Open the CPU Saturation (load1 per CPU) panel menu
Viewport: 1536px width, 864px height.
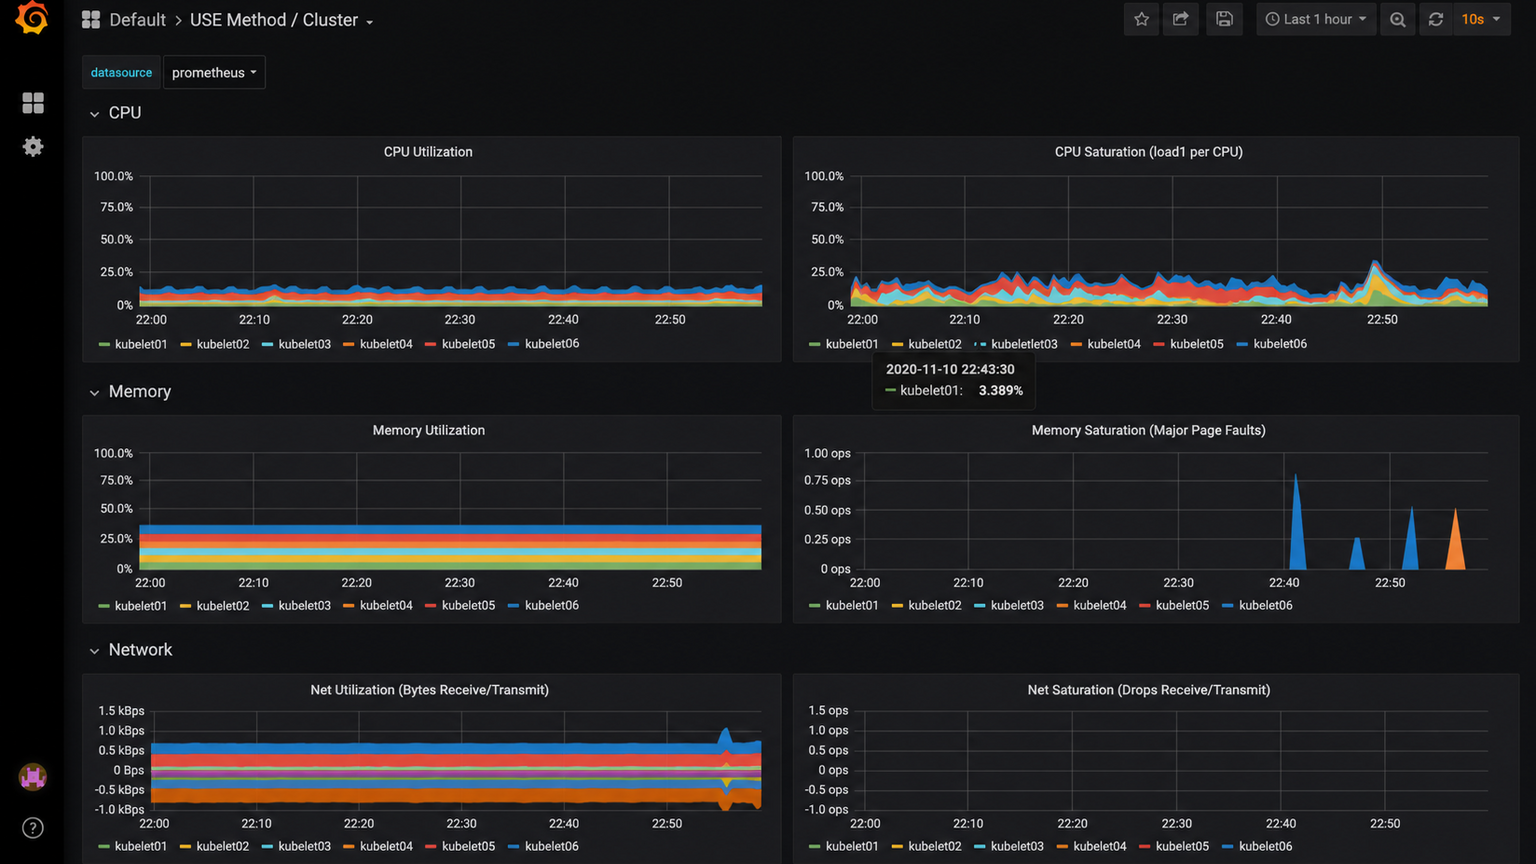pos(1149,152)
